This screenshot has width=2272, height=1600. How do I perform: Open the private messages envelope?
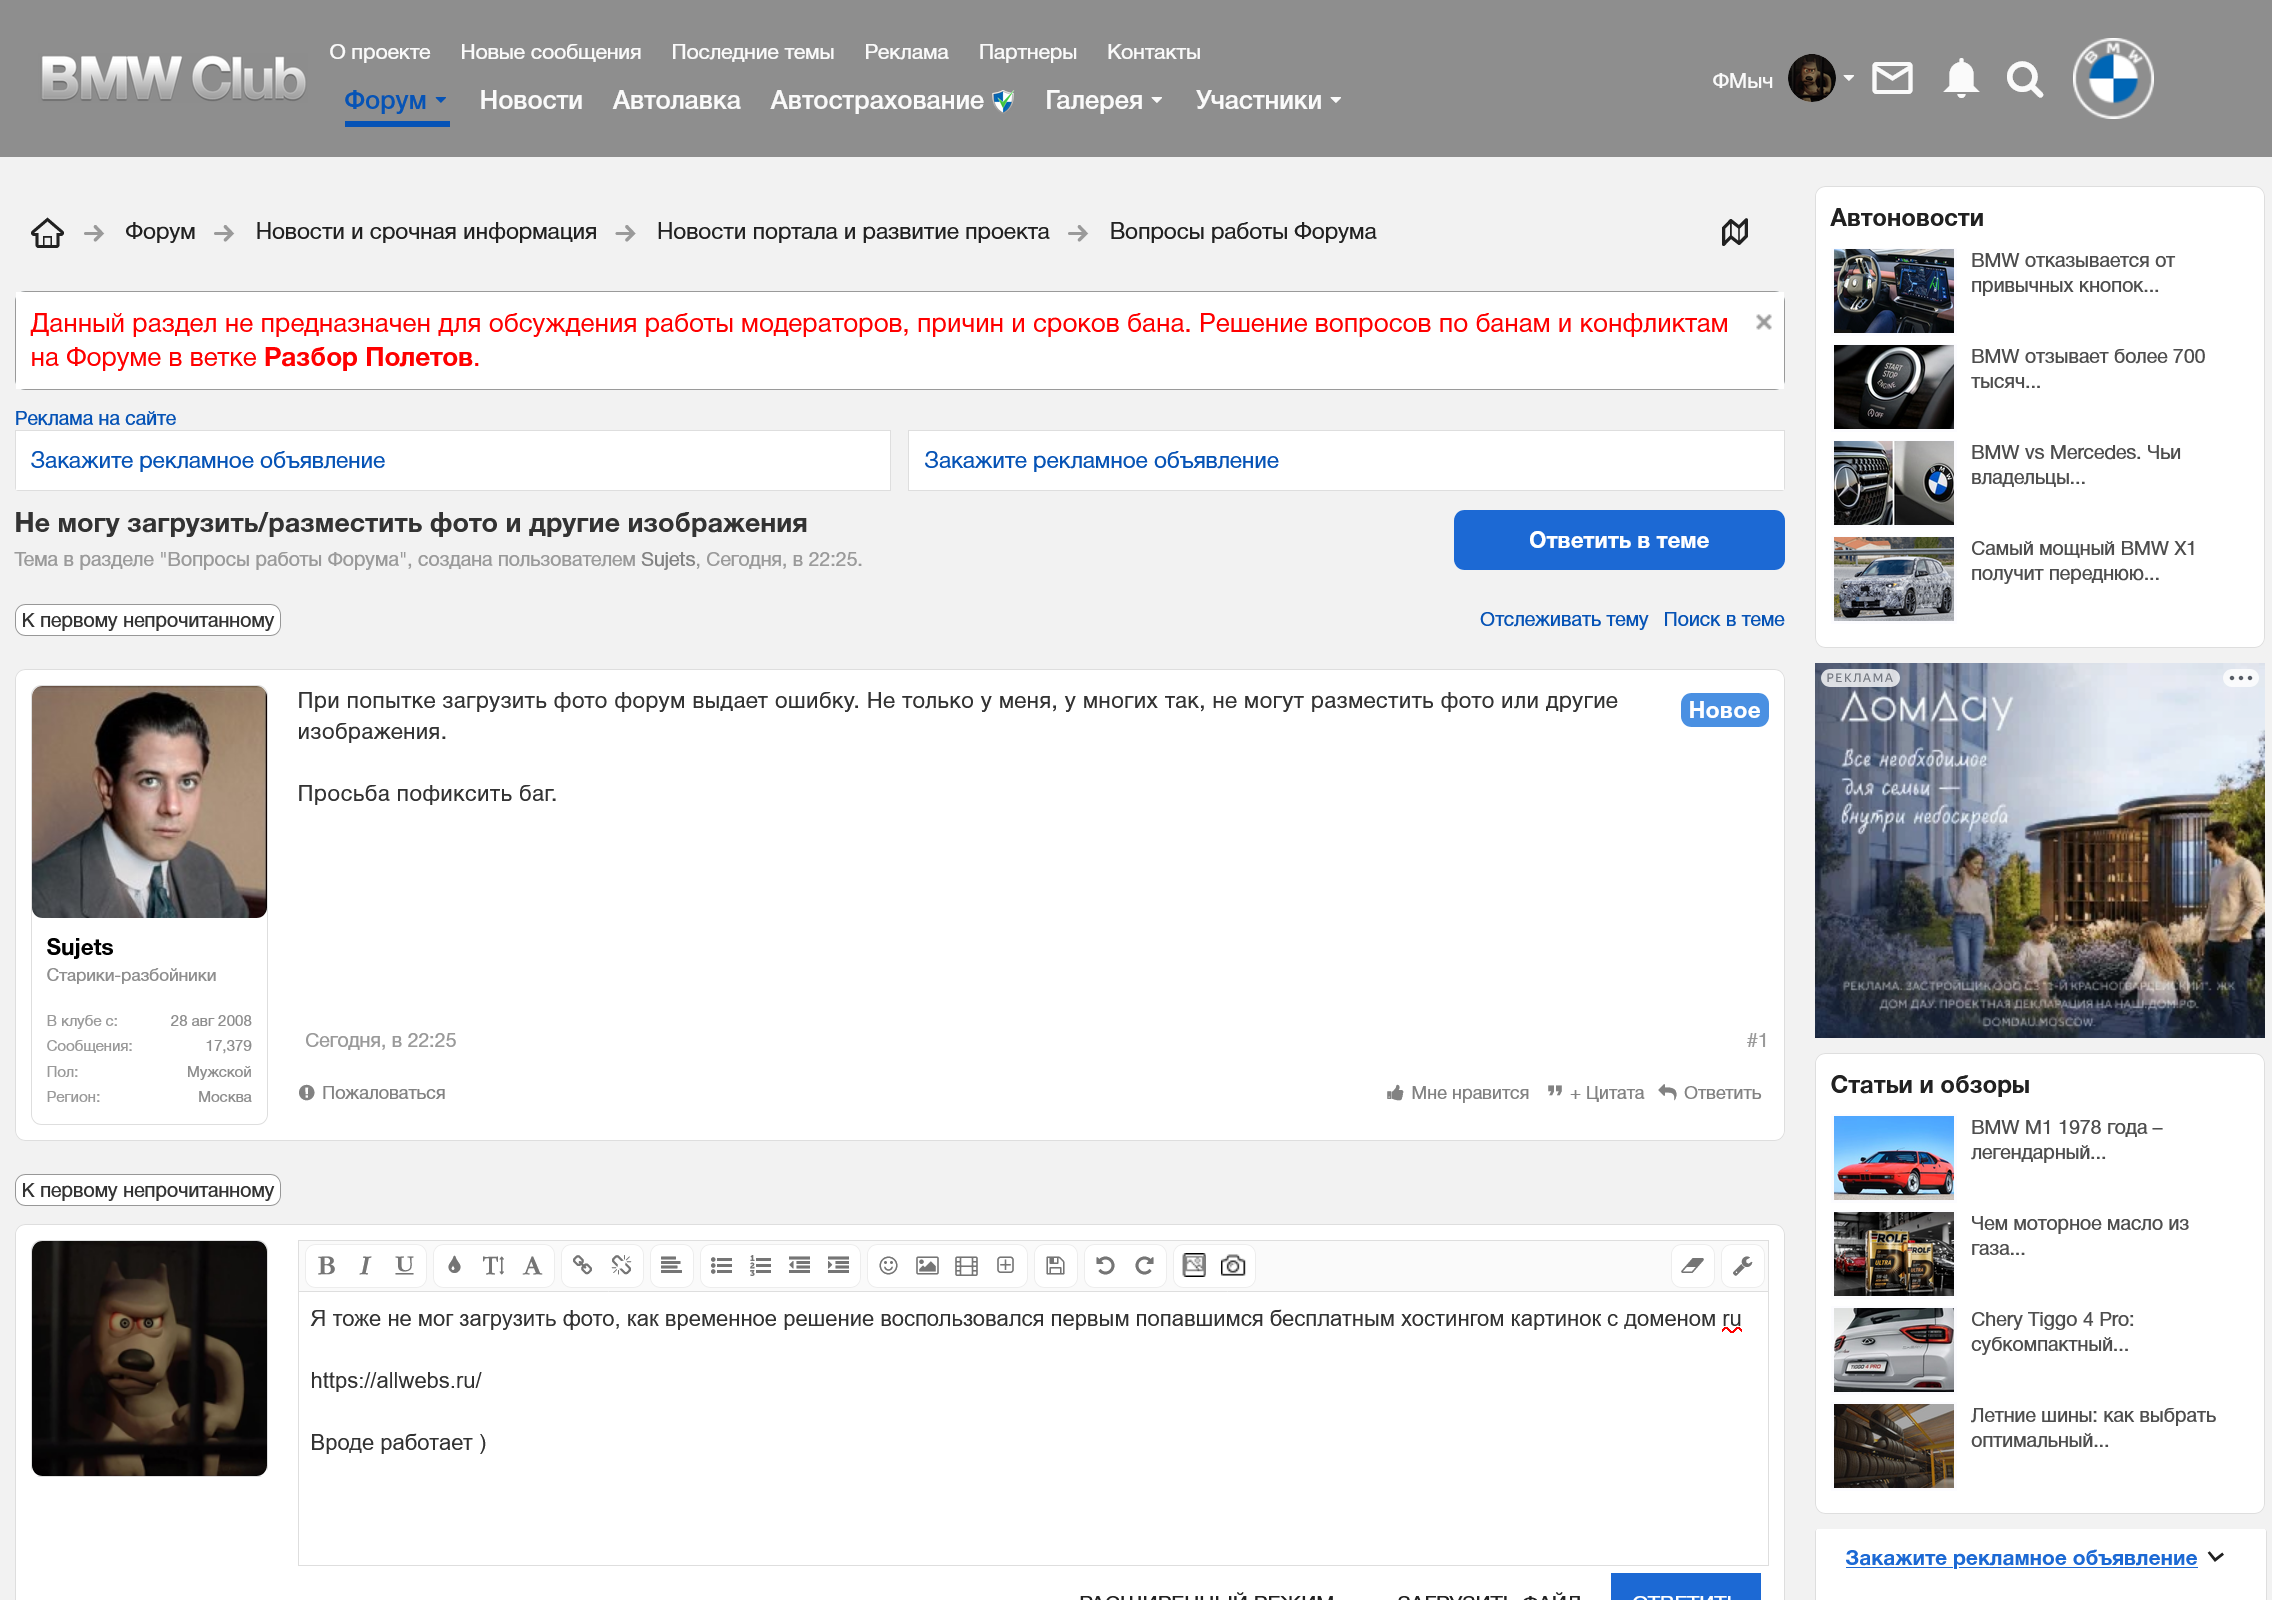1892,78
